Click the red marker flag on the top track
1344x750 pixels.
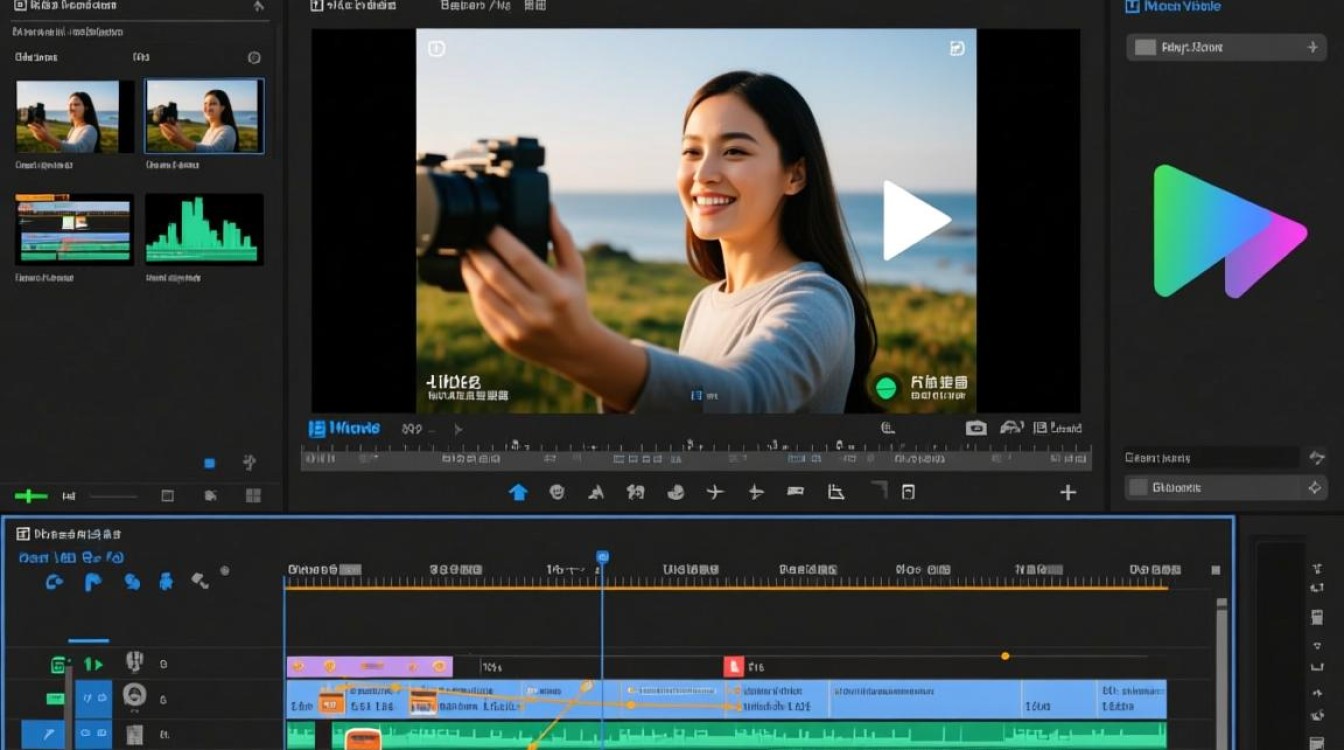point(733,666)
